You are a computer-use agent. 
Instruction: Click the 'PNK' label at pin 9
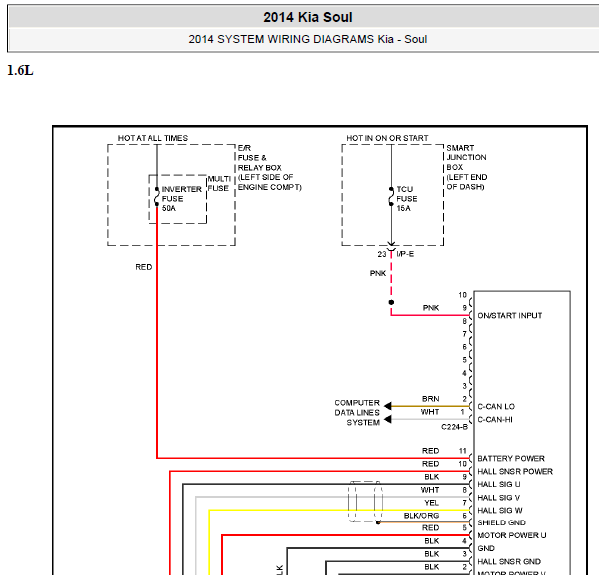coord(431,308)
